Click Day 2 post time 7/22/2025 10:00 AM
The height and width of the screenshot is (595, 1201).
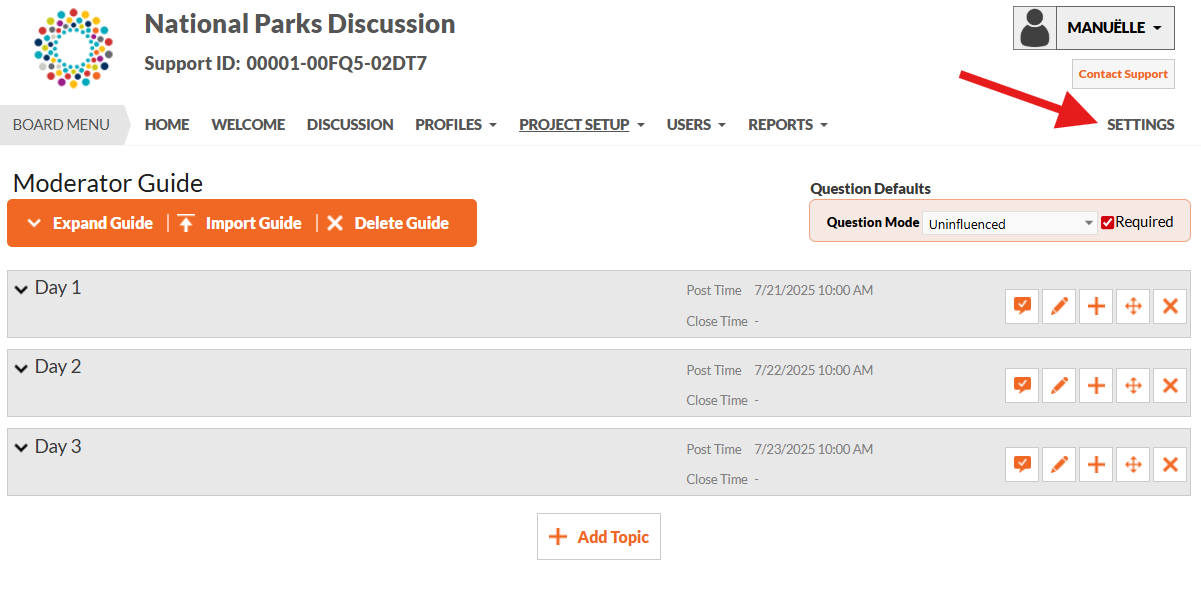pyautogui.click(x=813, y=370)
